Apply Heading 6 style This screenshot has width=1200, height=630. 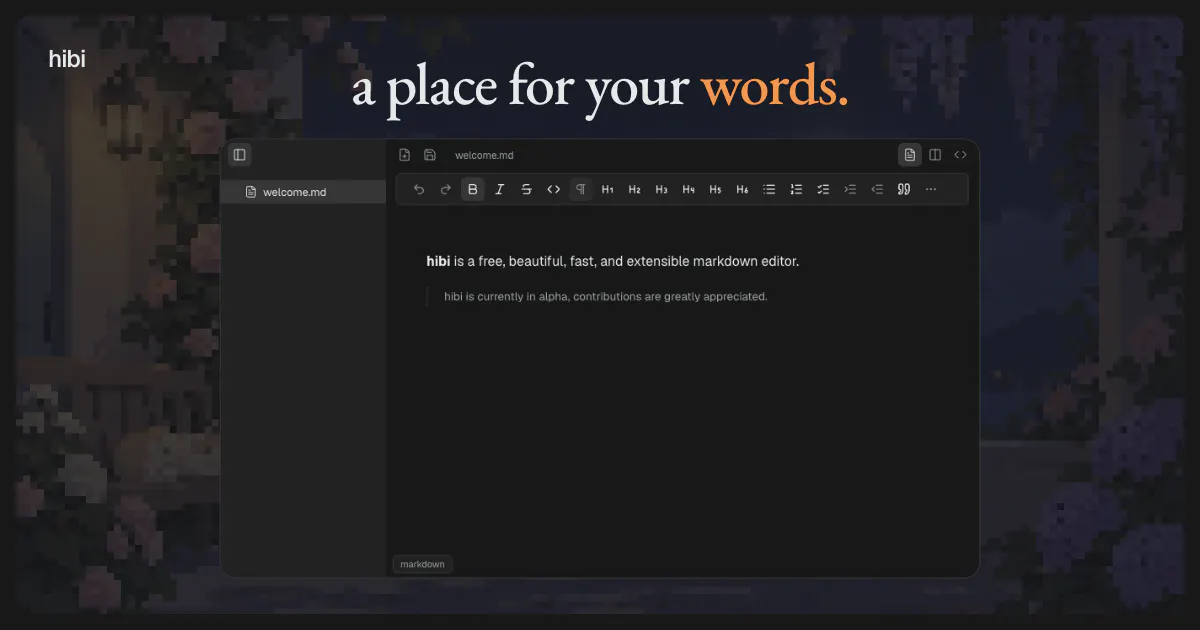(742, 189)
